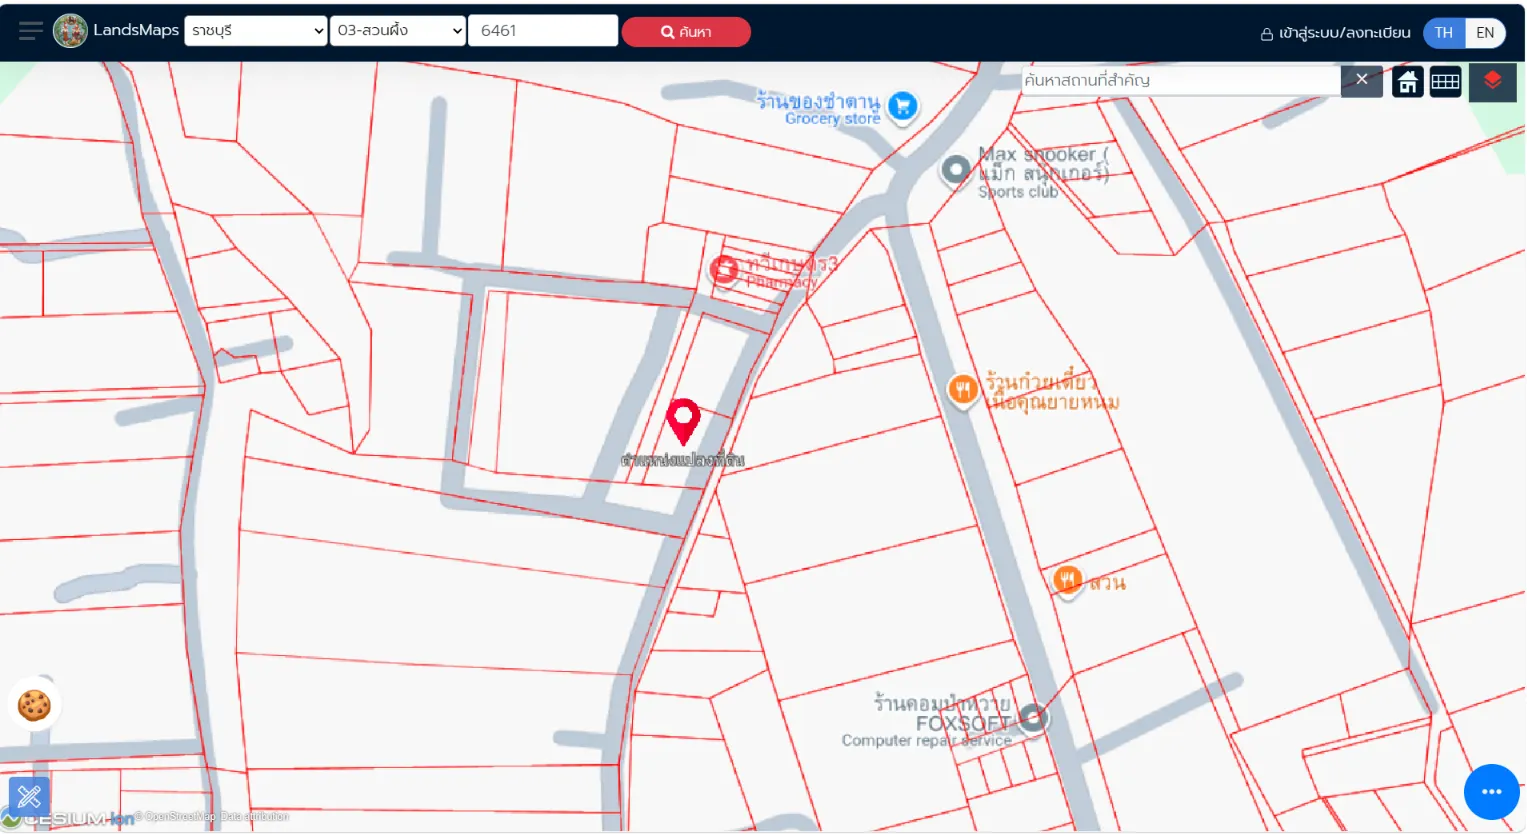This screenshot has width=1527, height=834.
Task: Click the red ค้นหา search button
Action: 686,32
